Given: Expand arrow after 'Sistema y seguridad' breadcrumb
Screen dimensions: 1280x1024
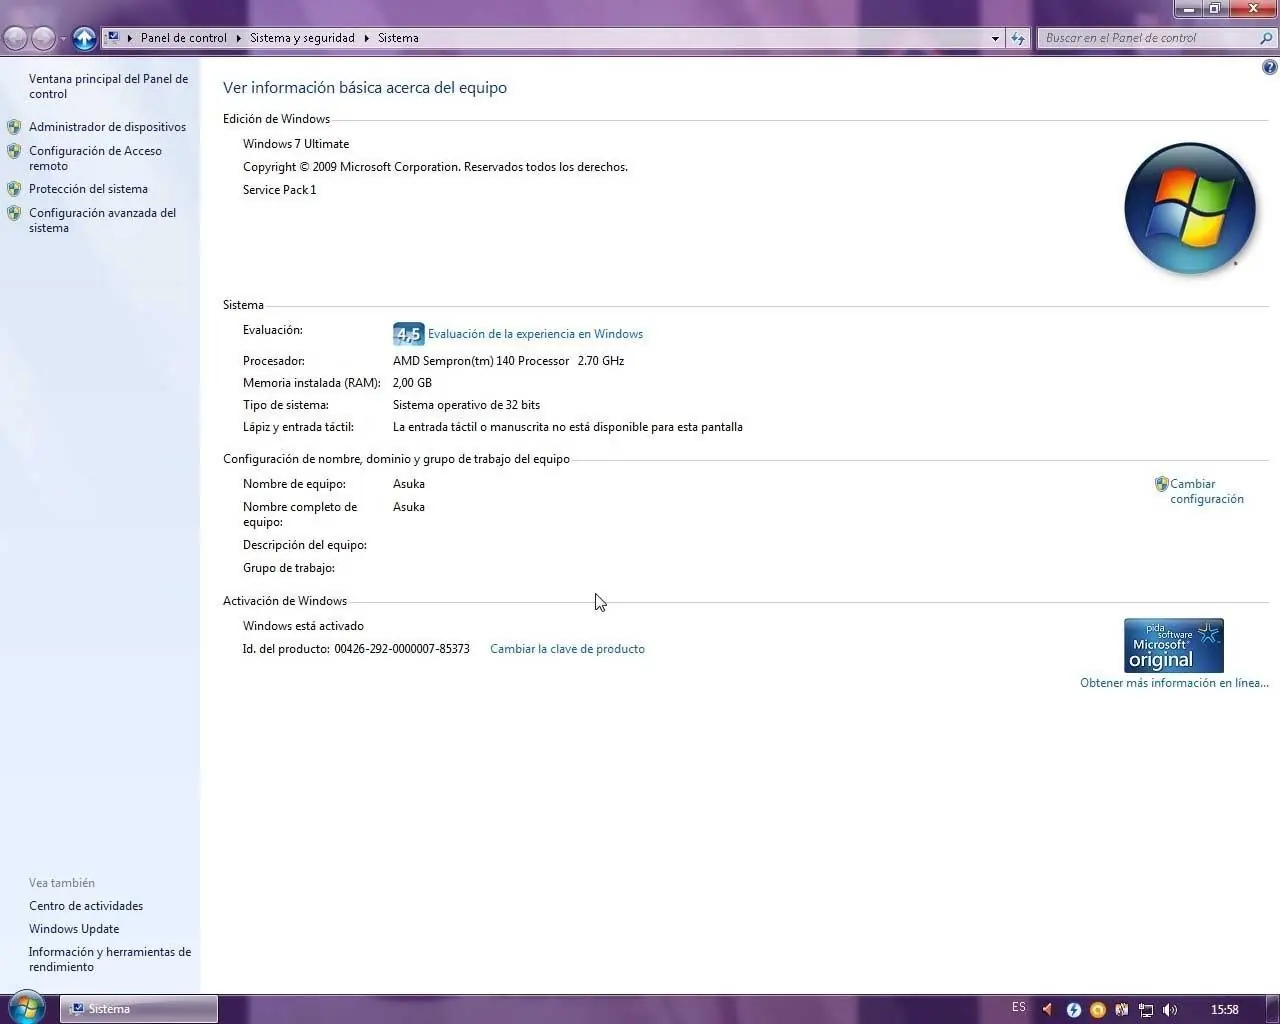Looking at the screenshot, I should coord(367,38).
